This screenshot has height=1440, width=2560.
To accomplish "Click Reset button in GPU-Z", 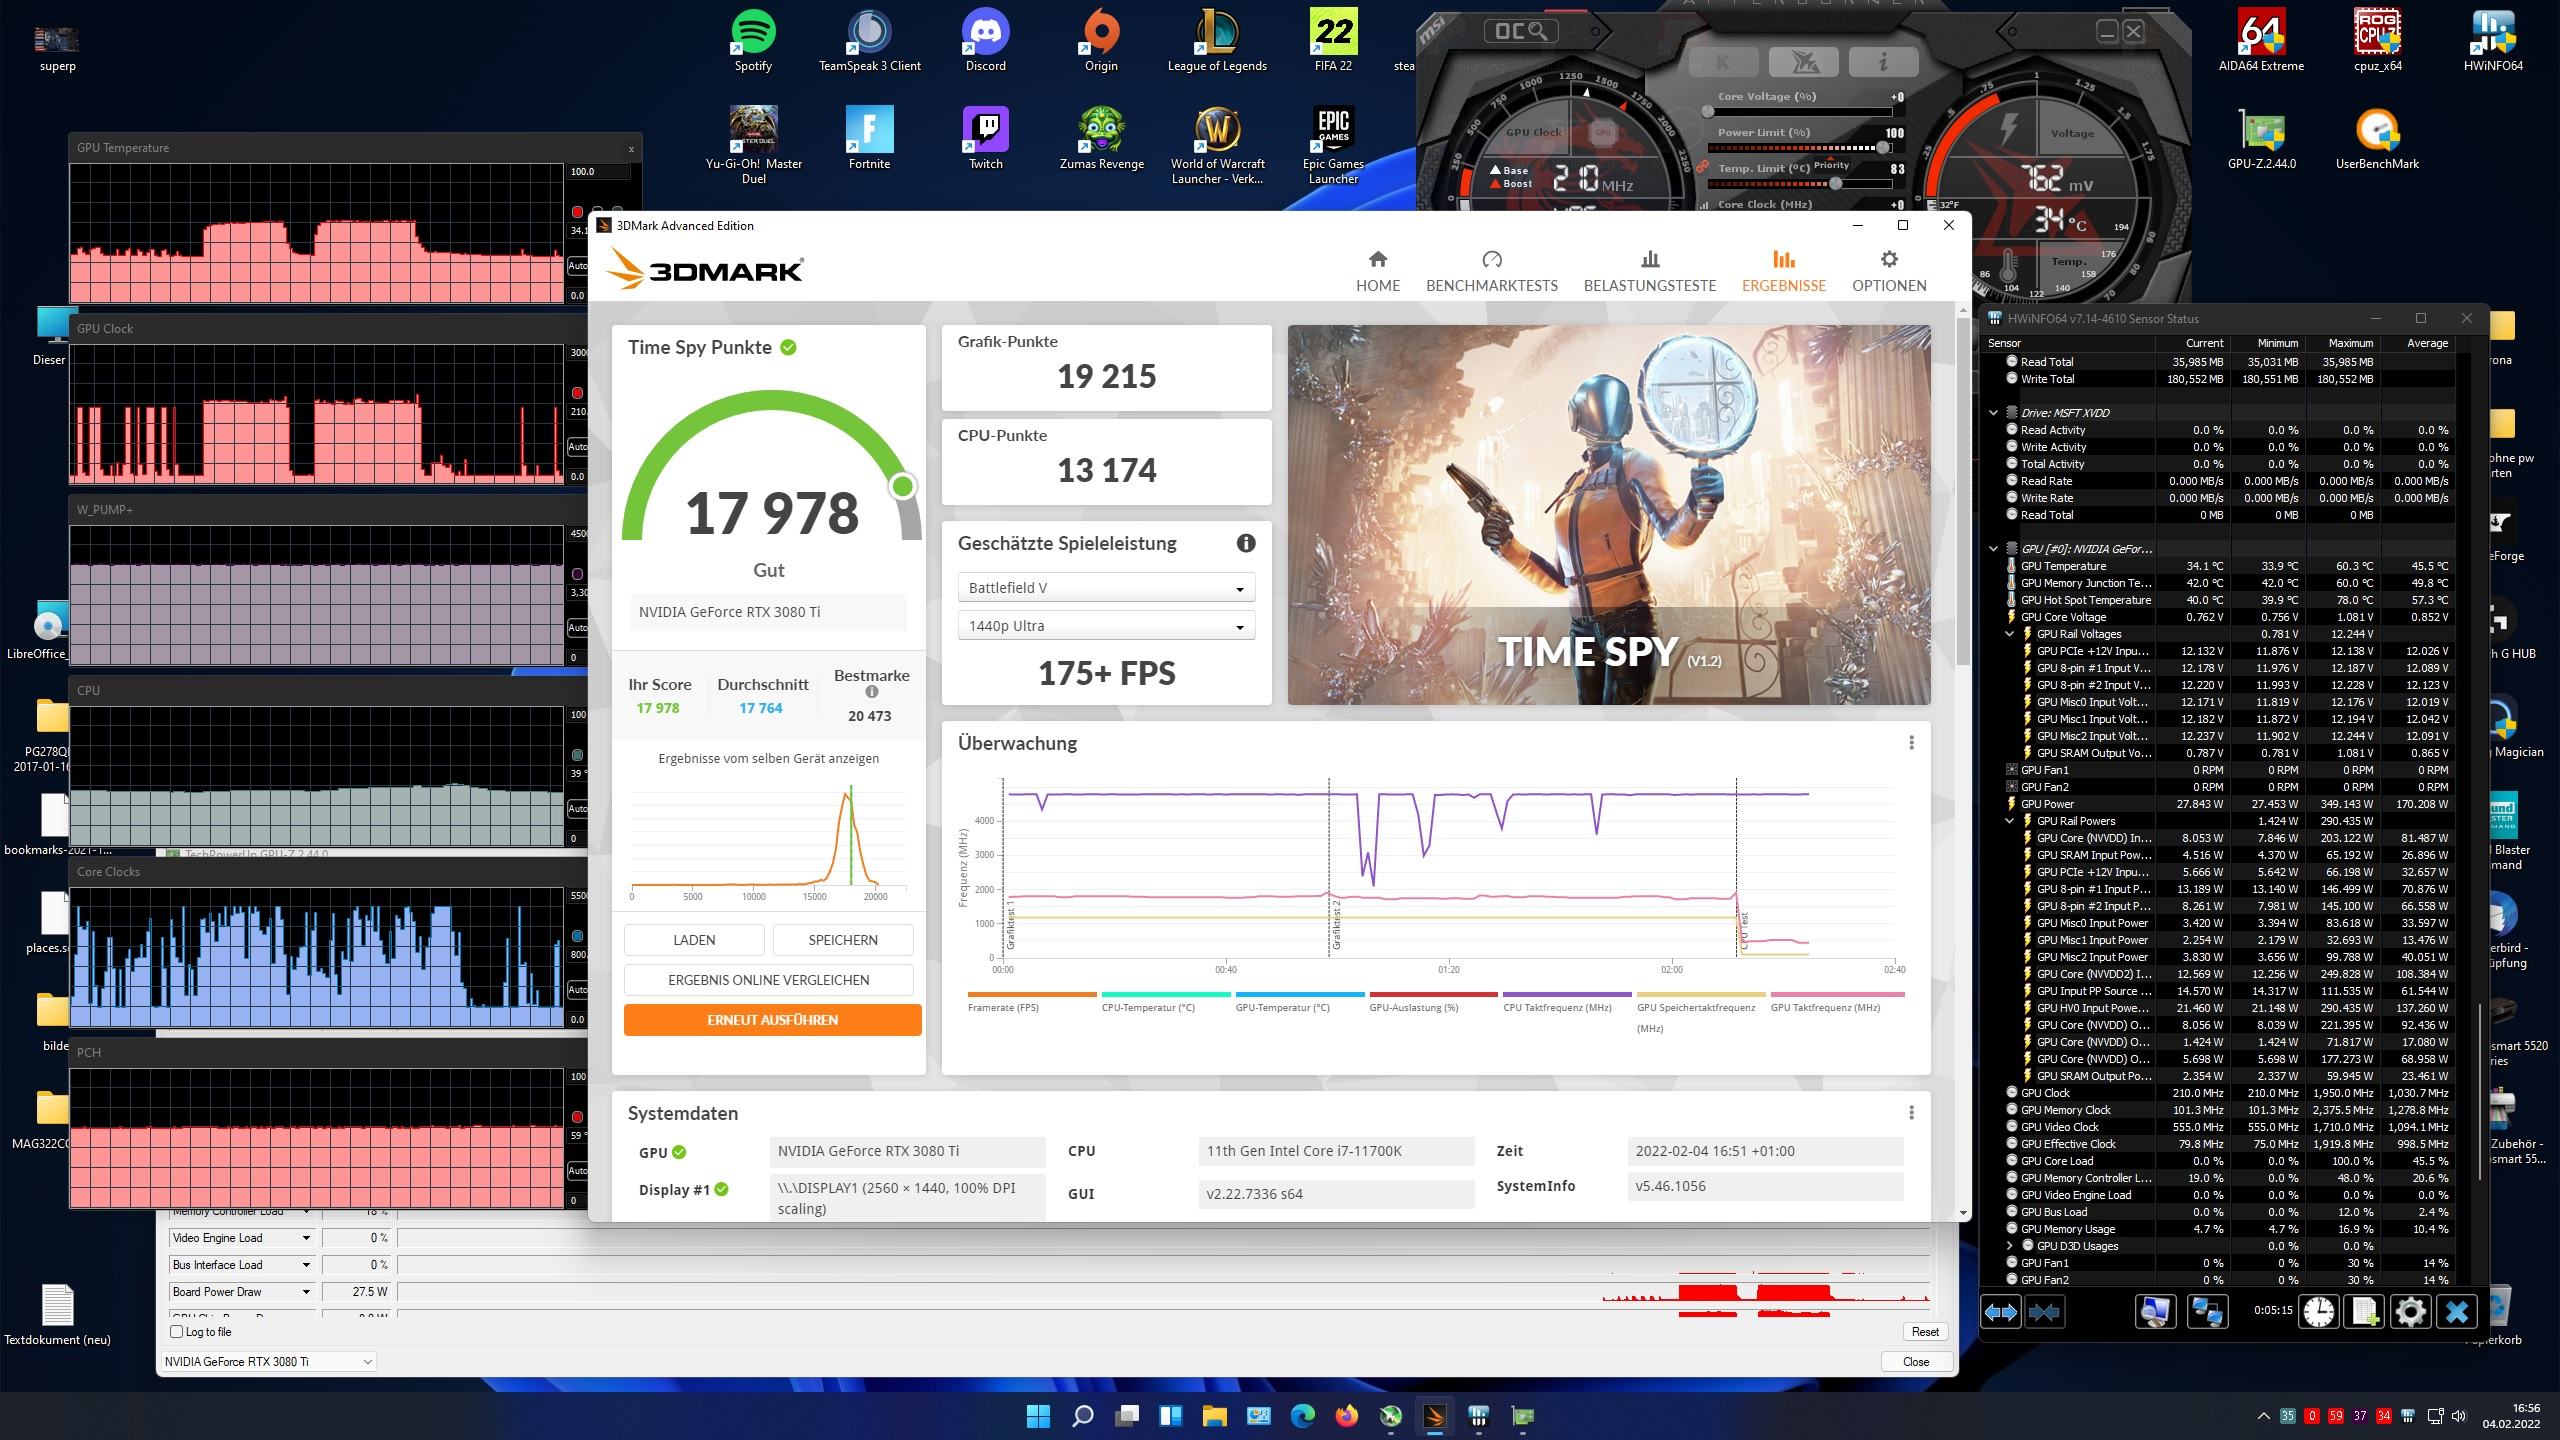I will tap(1924, 1332).
